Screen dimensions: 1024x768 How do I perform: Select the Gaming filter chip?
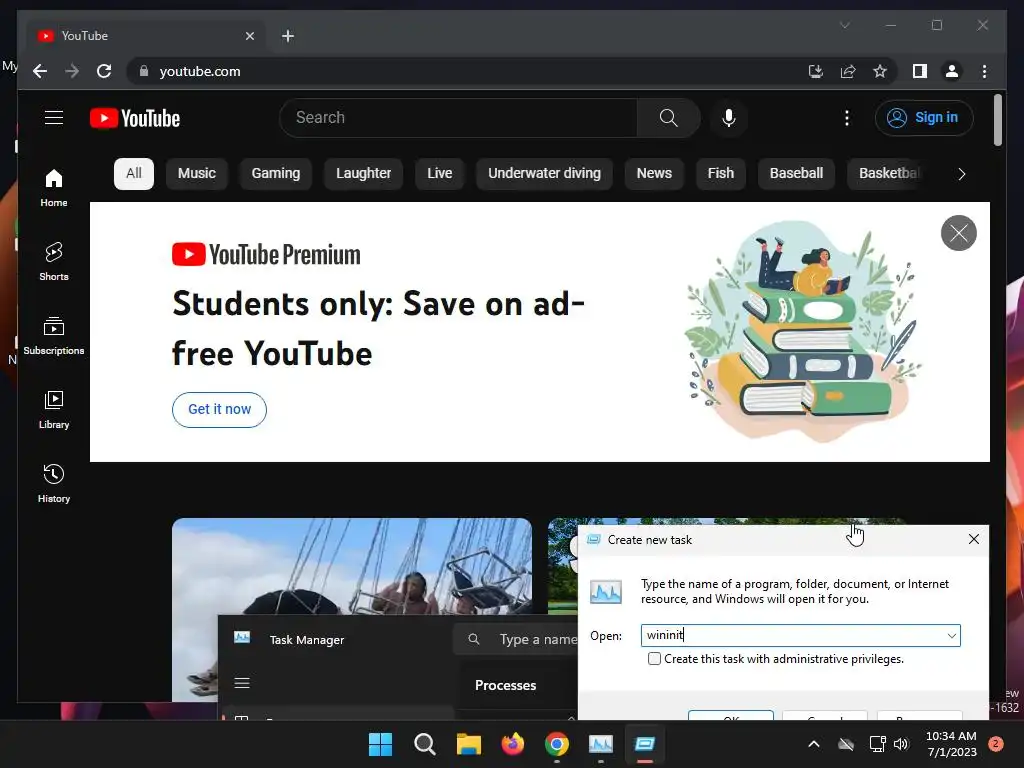(276, 174)
